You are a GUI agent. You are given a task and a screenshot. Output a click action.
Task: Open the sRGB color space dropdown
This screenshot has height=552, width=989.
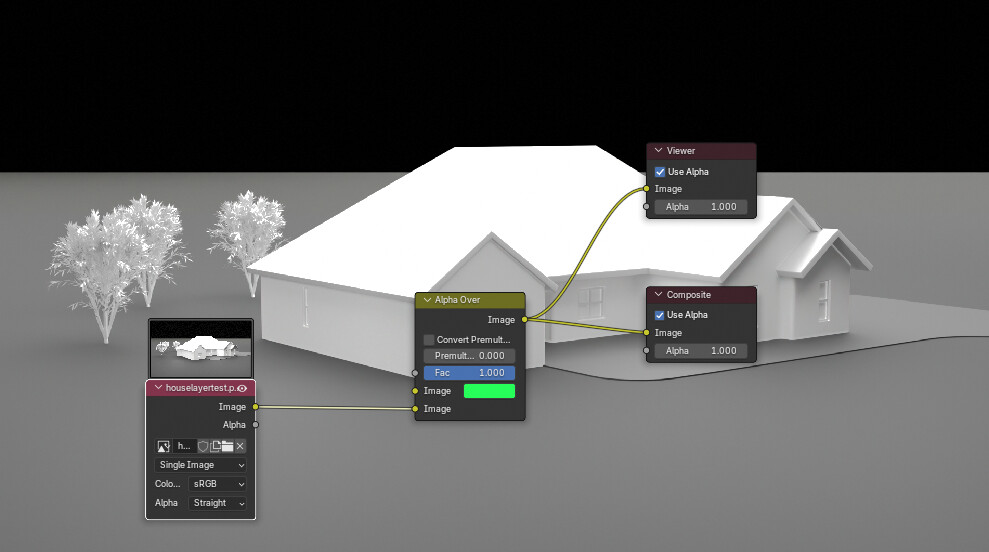click(218, 484)
